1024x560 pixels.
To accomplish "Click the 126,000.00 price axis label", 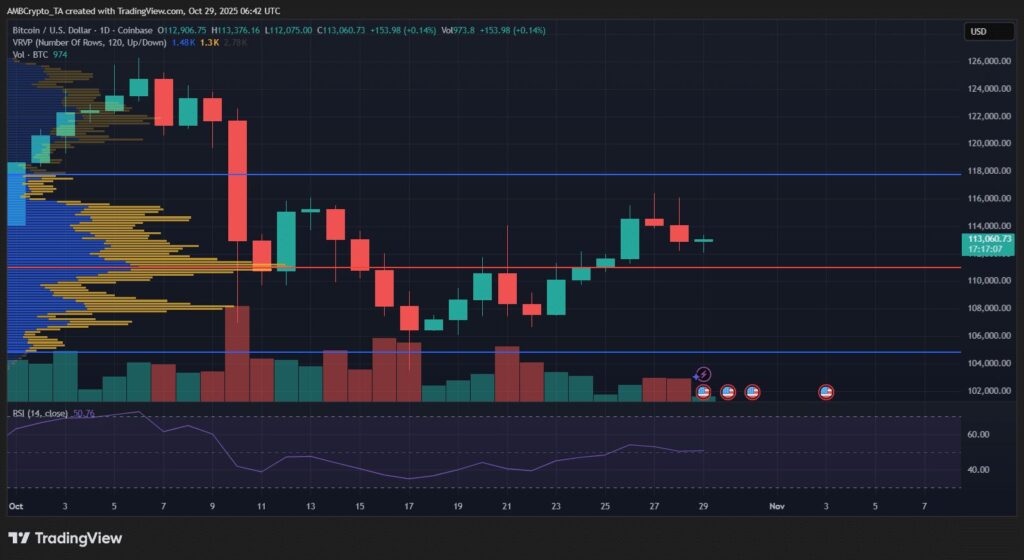I will [x=990, y=61].
